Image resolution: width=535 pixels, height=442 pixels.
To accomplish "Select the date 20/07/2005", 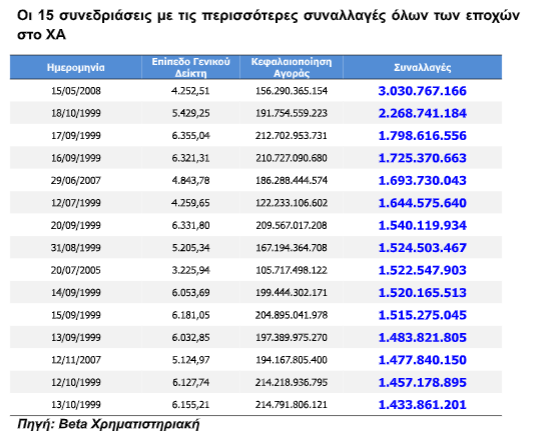I will [x=76, y=270].
